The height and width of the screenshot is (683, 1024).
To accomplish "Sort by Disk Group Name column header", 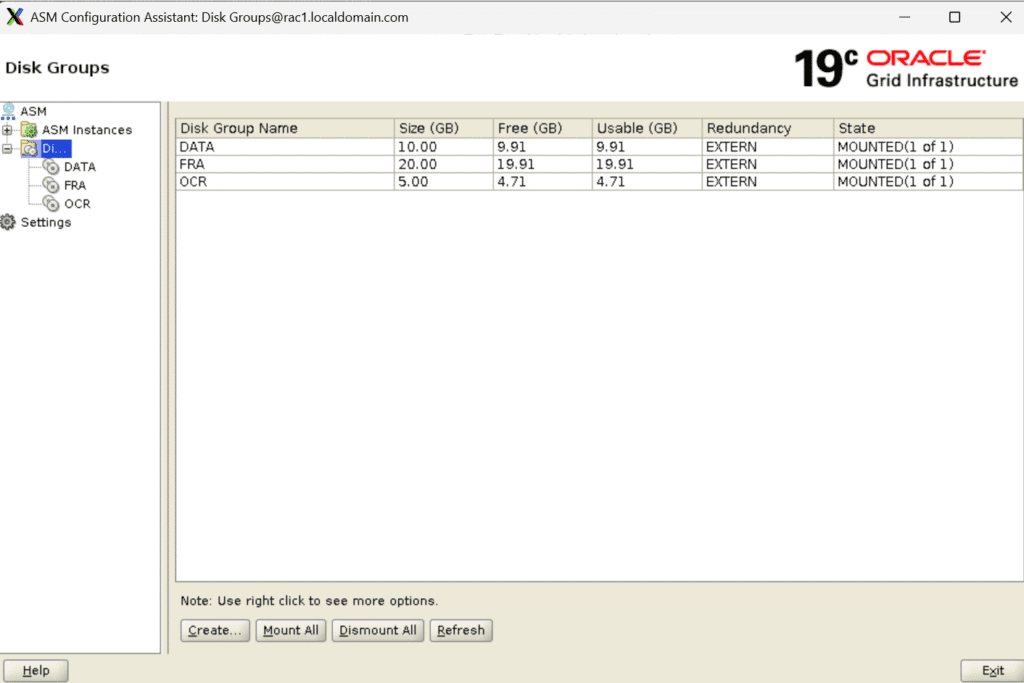I will [x=285, y=128].
